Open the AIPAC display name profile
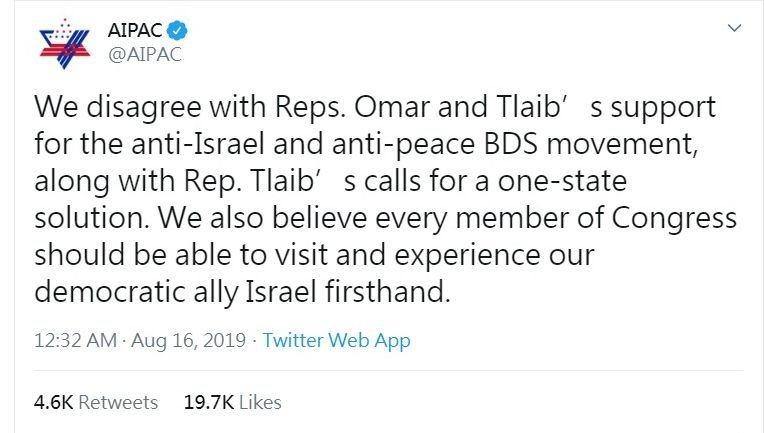This screenshot has height=433, width=764. tap(135, 30)
